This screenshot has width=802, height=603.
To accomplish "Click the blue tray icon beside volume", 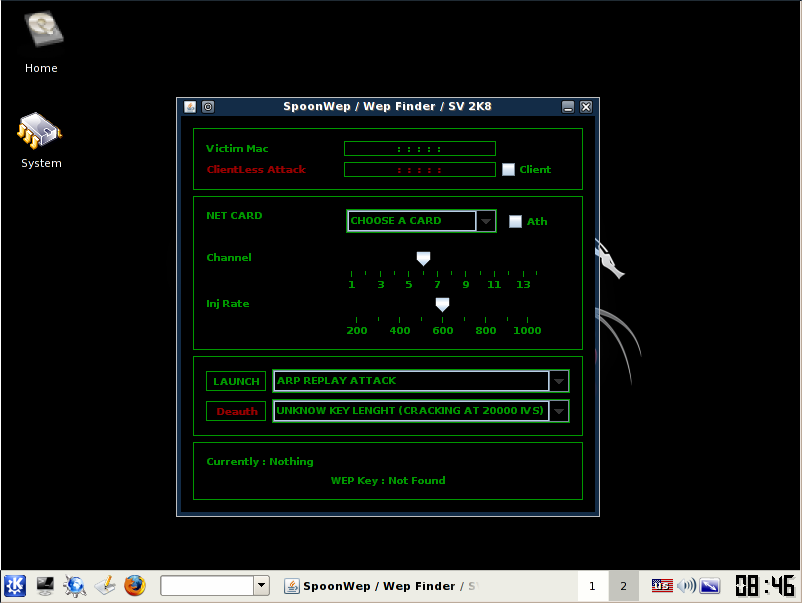I will pos(709,585).
